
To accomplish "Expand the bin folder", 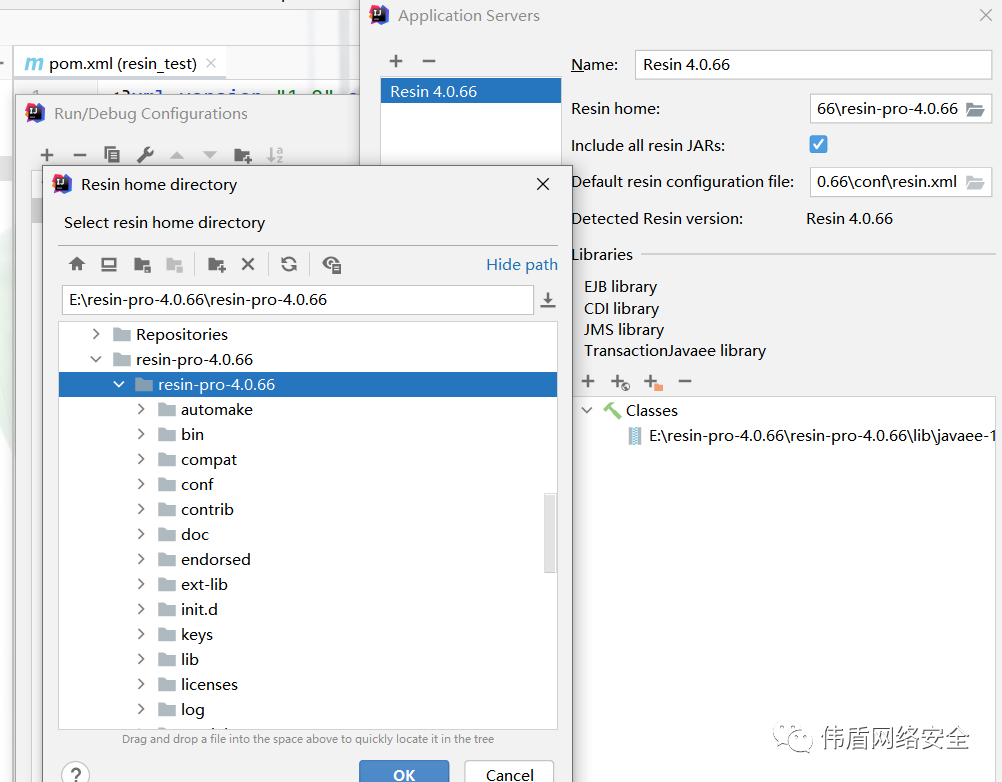I will tap(141, 434).
